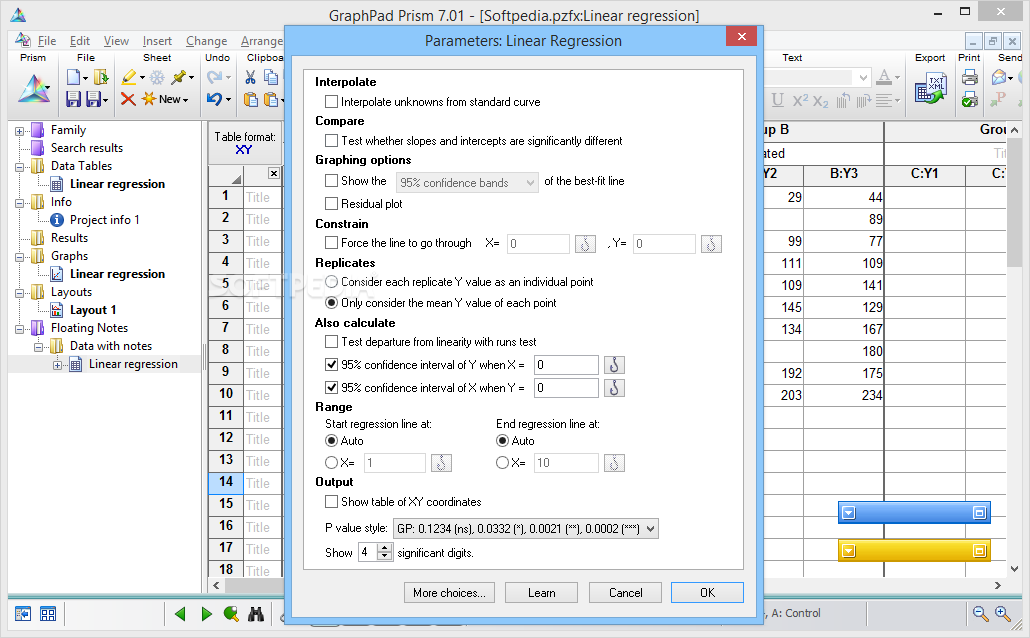Uncheck 95% confidence interval of Y when X
The height and width of the screenshot is (638, 1030).
tap(332, 365)
